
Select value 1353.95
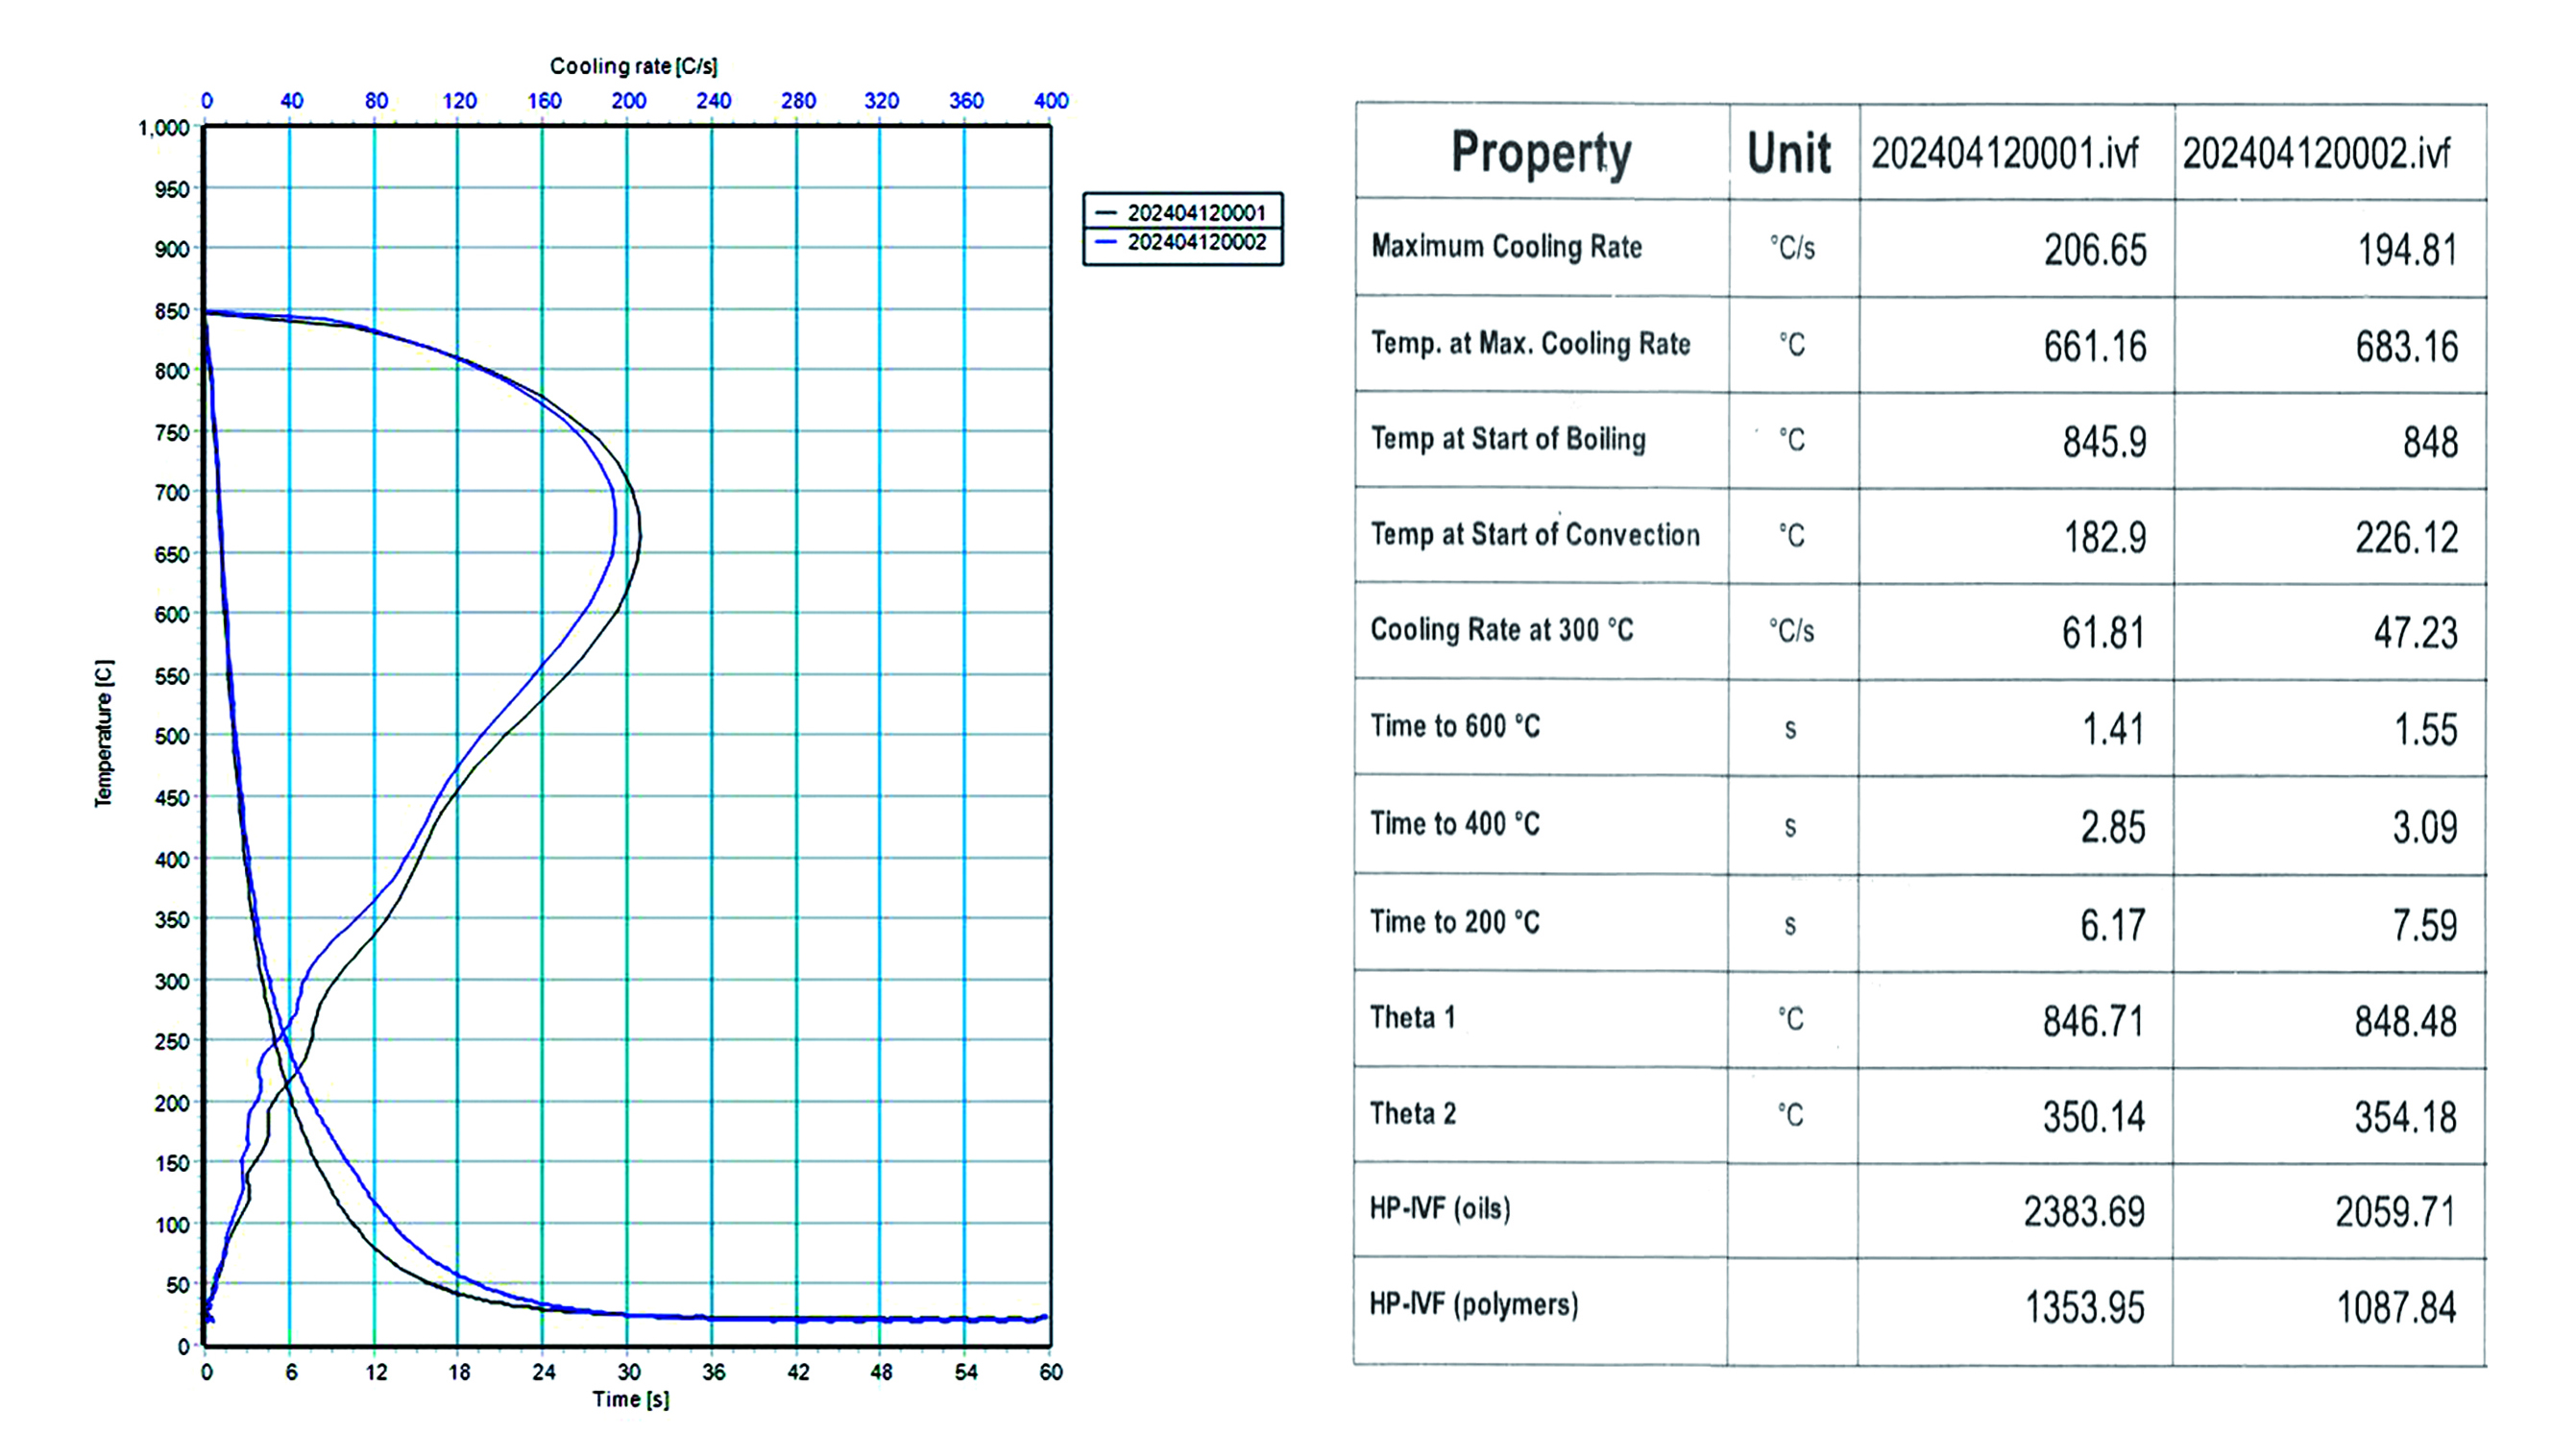[x=2085, y=1308]
